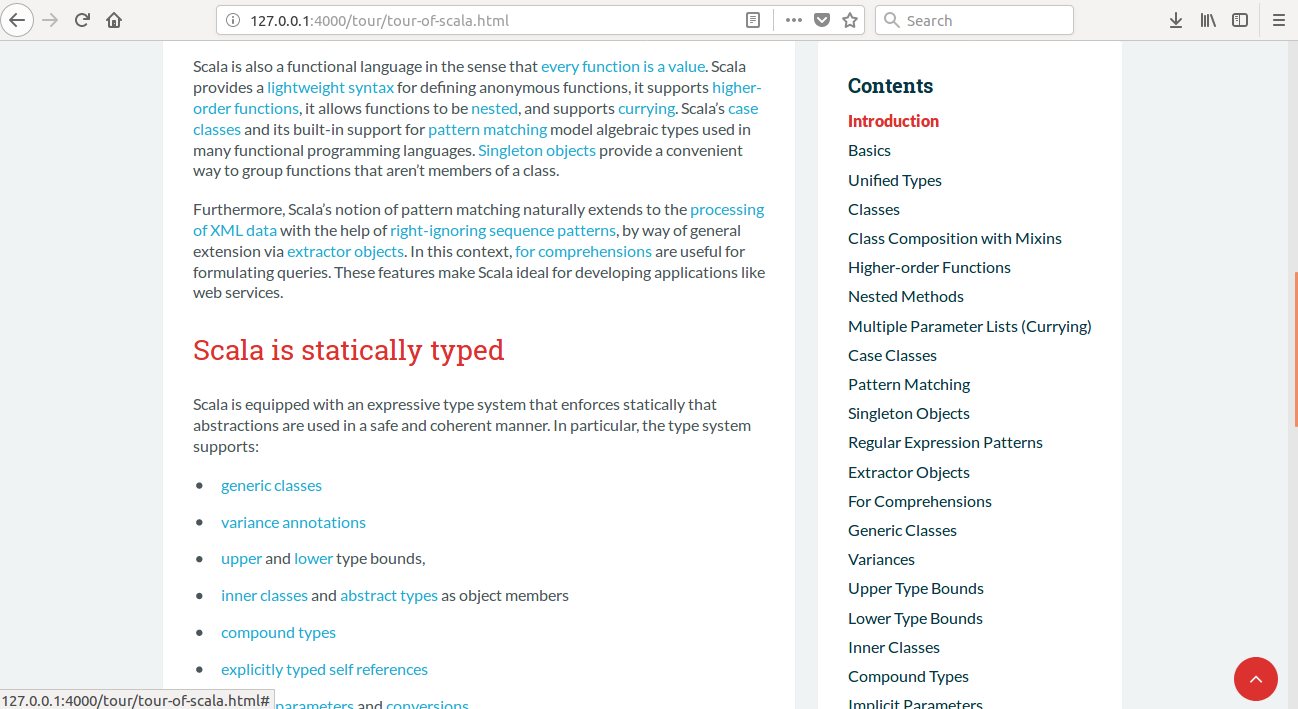Image resolution: width=1298 pixels, height=709 pixels.
Task: Follow the 'extractor objects' link
Action: [x=345, y=251]
